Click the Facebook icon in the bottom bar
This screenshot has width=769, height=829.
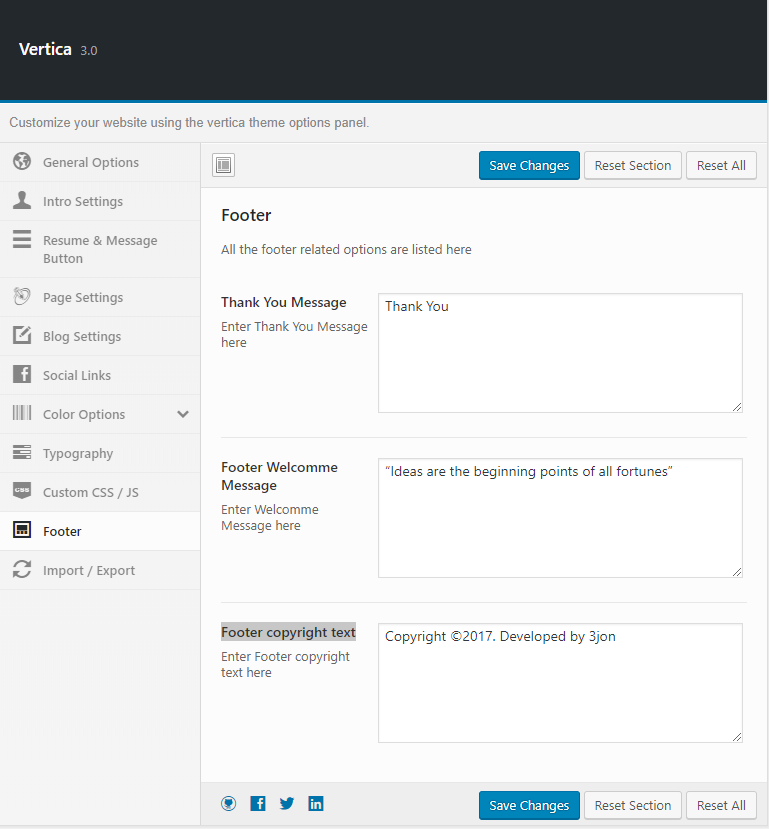[x=257, y=804]
